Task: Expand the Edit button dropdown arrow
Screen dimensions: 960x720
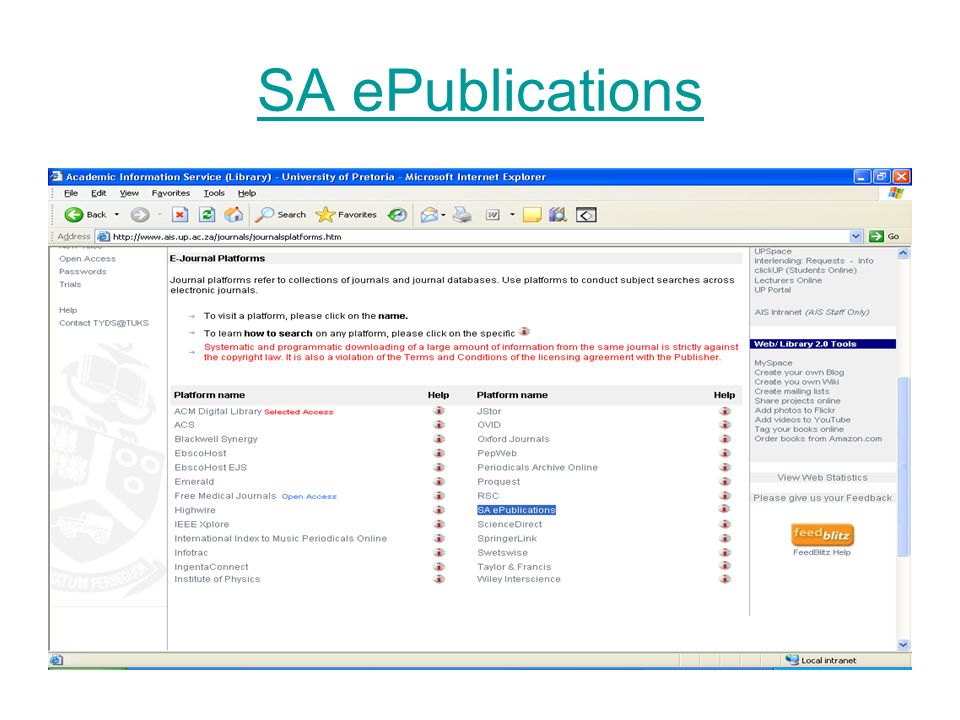Action: pyautogui.click(x=512, y=215)
